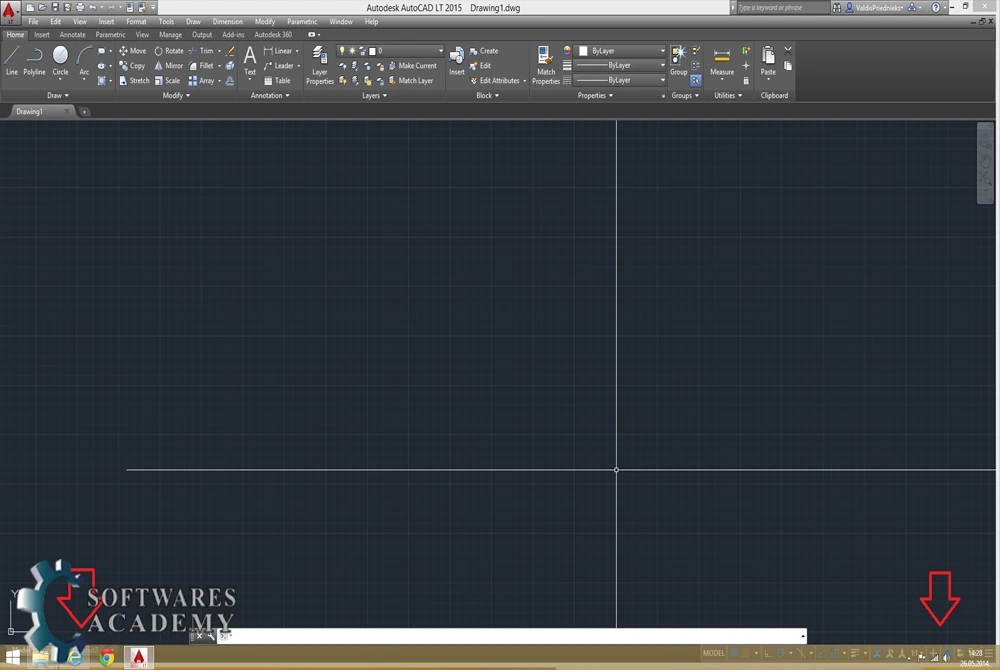Select the Arc tool
Viewport: 1000px width, 670px height.
tap(84, 61)
